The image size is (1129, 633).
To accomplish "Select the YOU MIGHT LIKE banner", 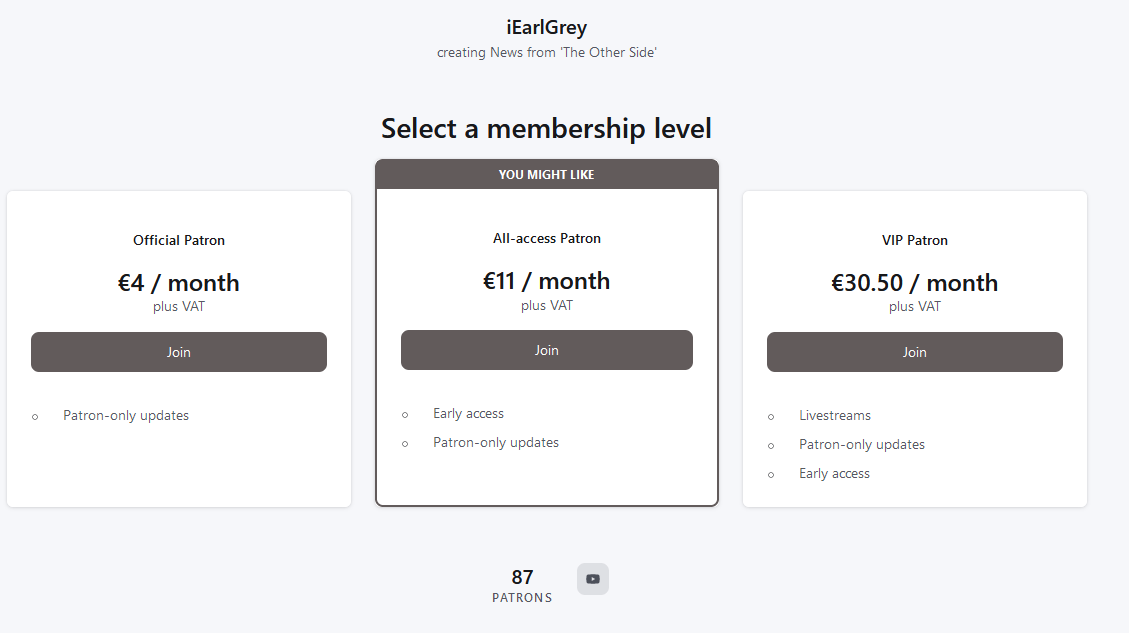I will click(546, 174).
